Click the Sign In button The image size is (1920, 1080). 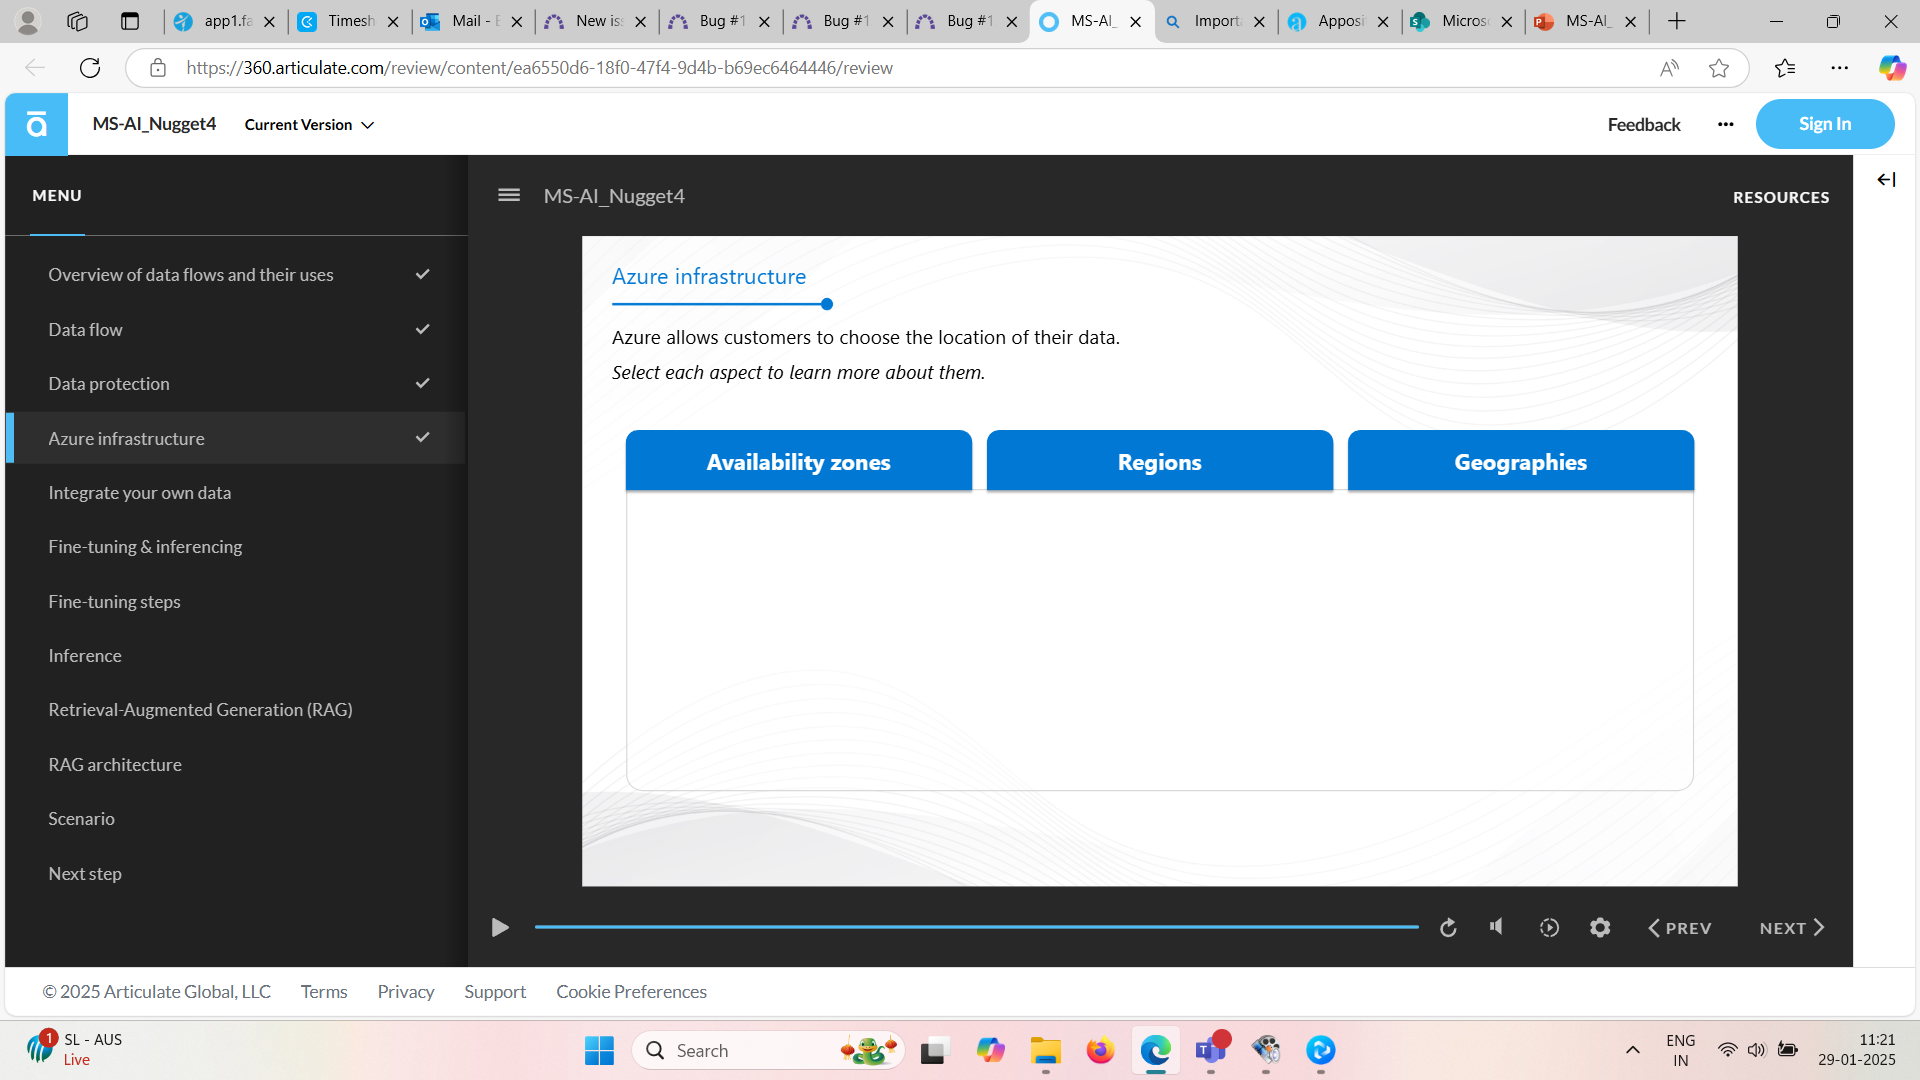pos(1825,124)
